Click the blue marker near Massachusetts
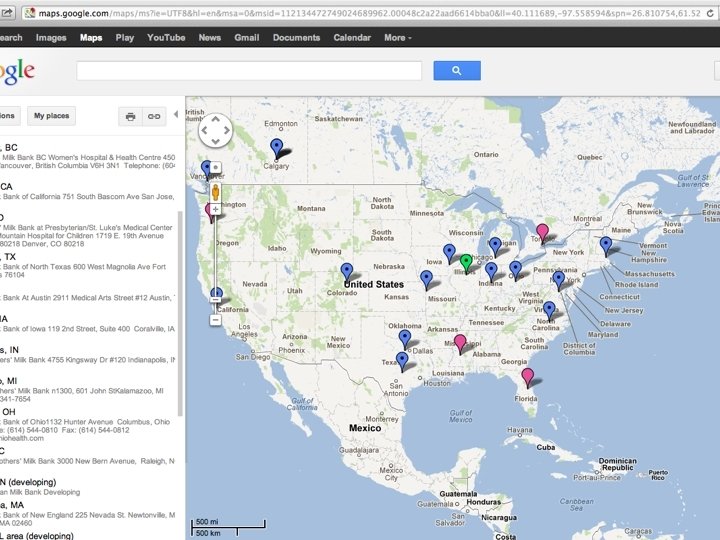Image resolution: width=720 pixels, height=540 pixels. click(x=606, y=246)
